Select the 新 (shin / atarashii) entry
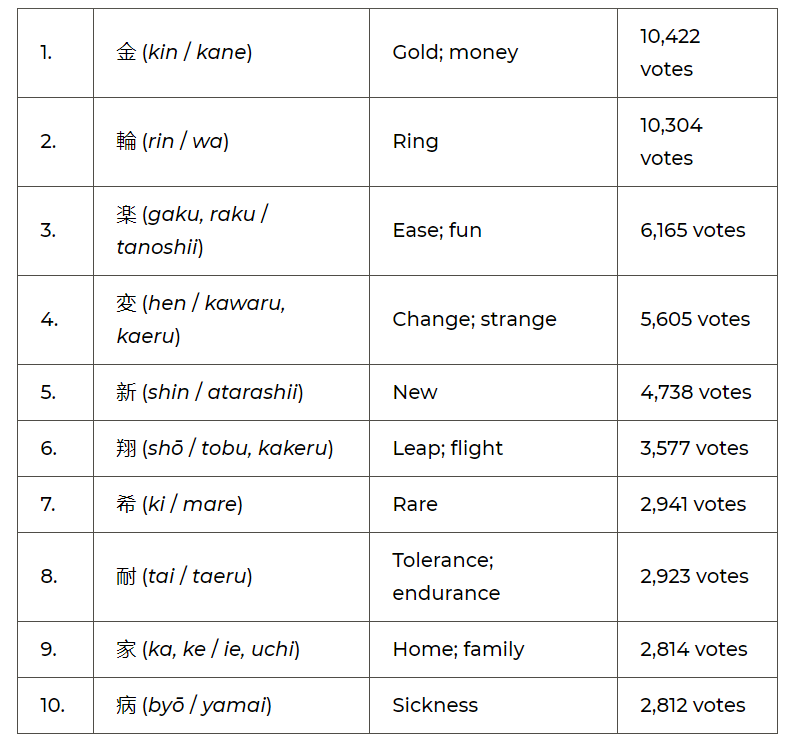 point(210,392)
